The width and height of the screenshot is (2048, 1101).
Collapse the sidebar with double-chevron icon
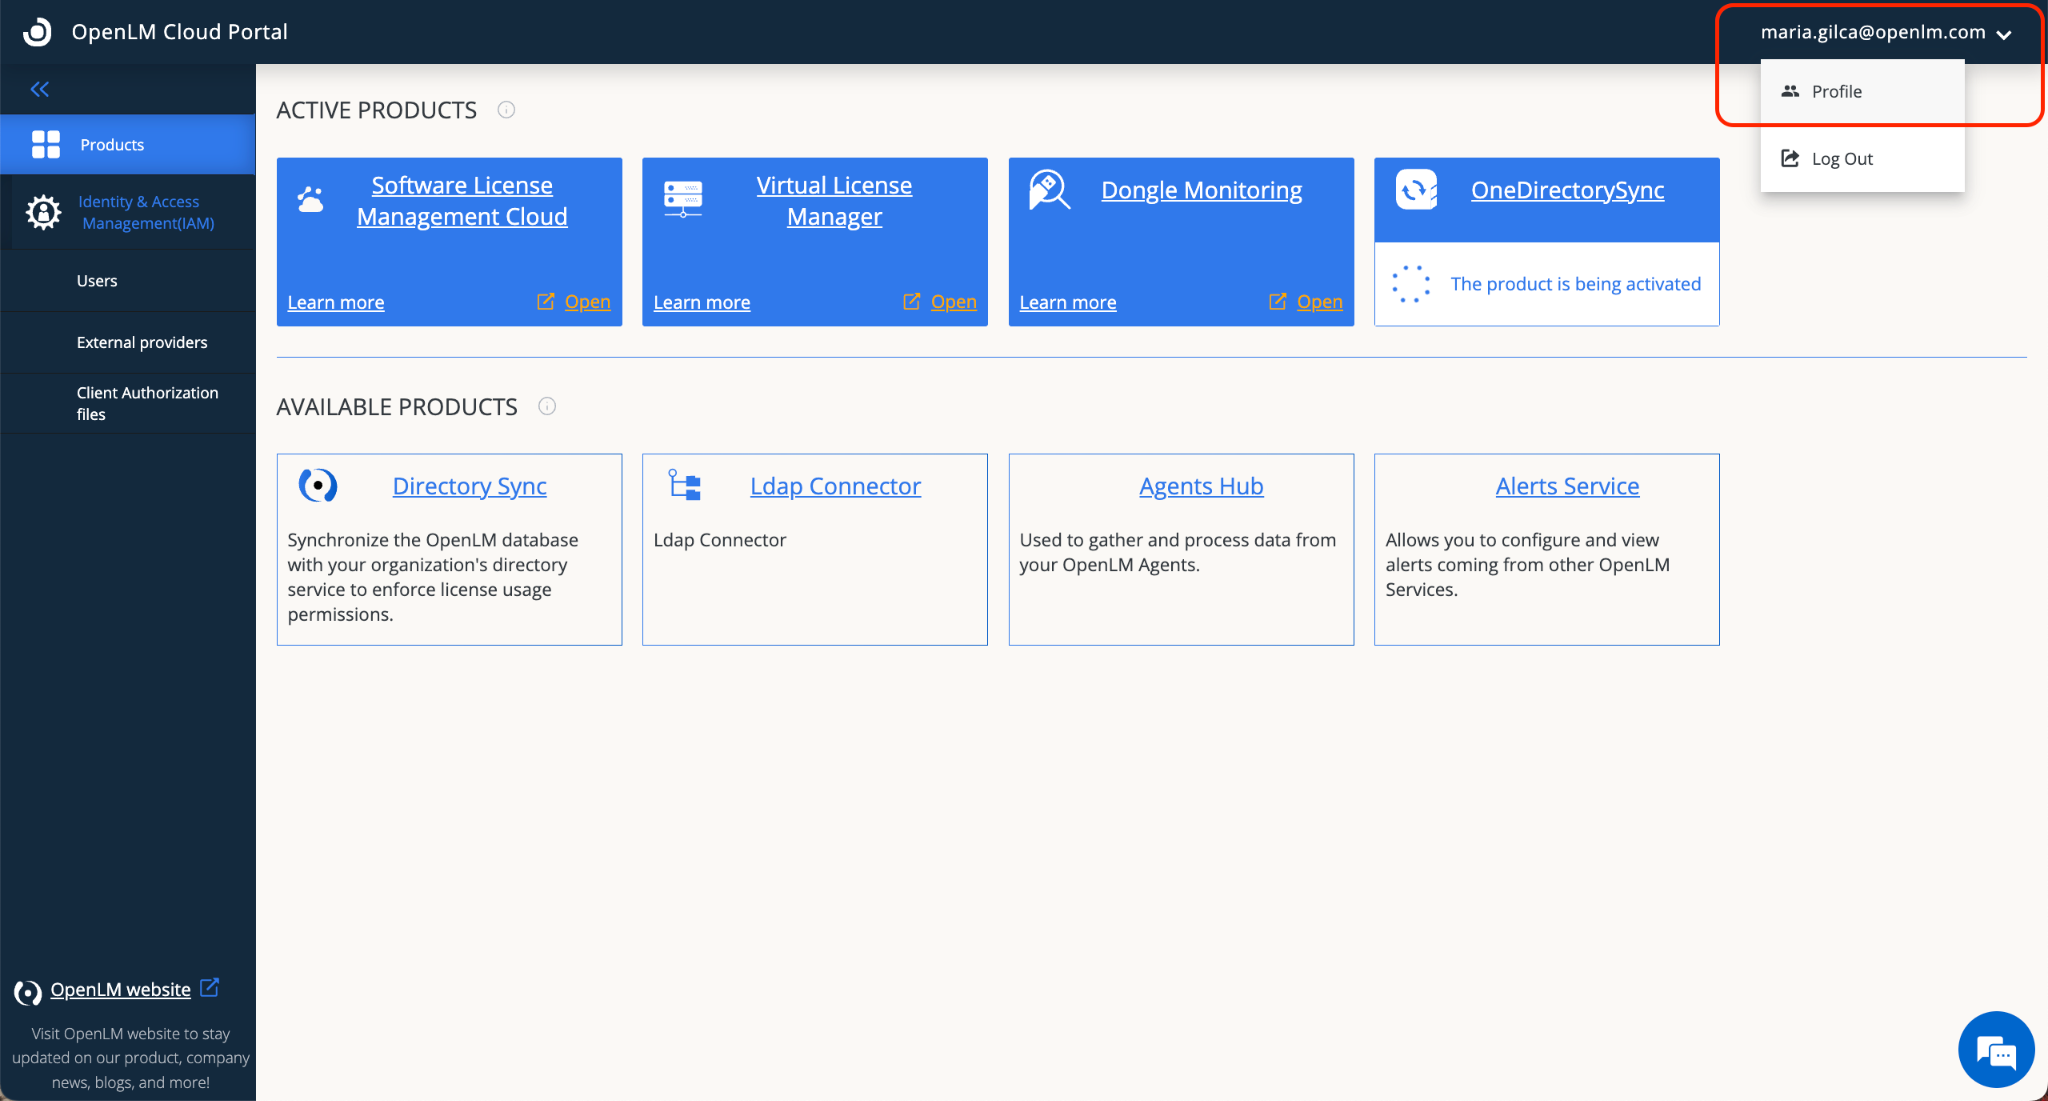coord(40,89)
